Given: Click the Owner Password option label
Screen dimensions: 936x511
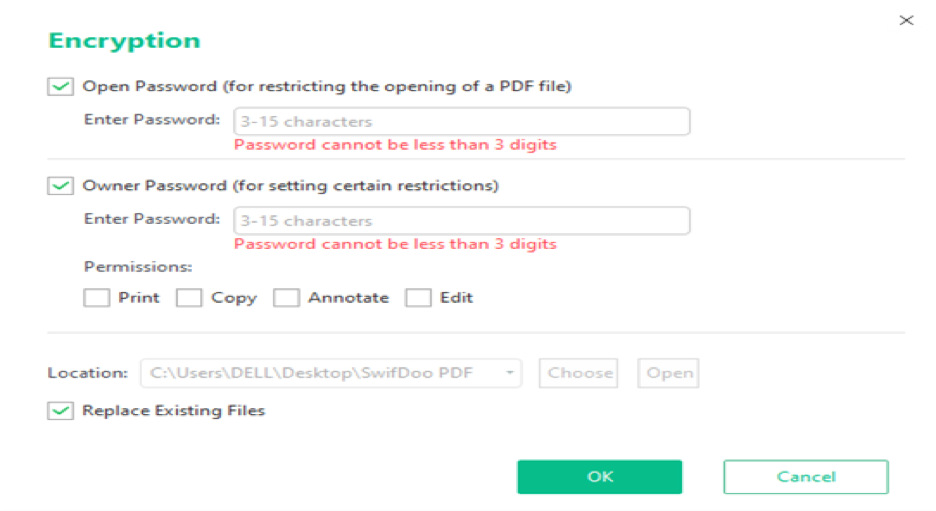Looking at the screenshot, I should pyautogui.click(x=290, y=186).
